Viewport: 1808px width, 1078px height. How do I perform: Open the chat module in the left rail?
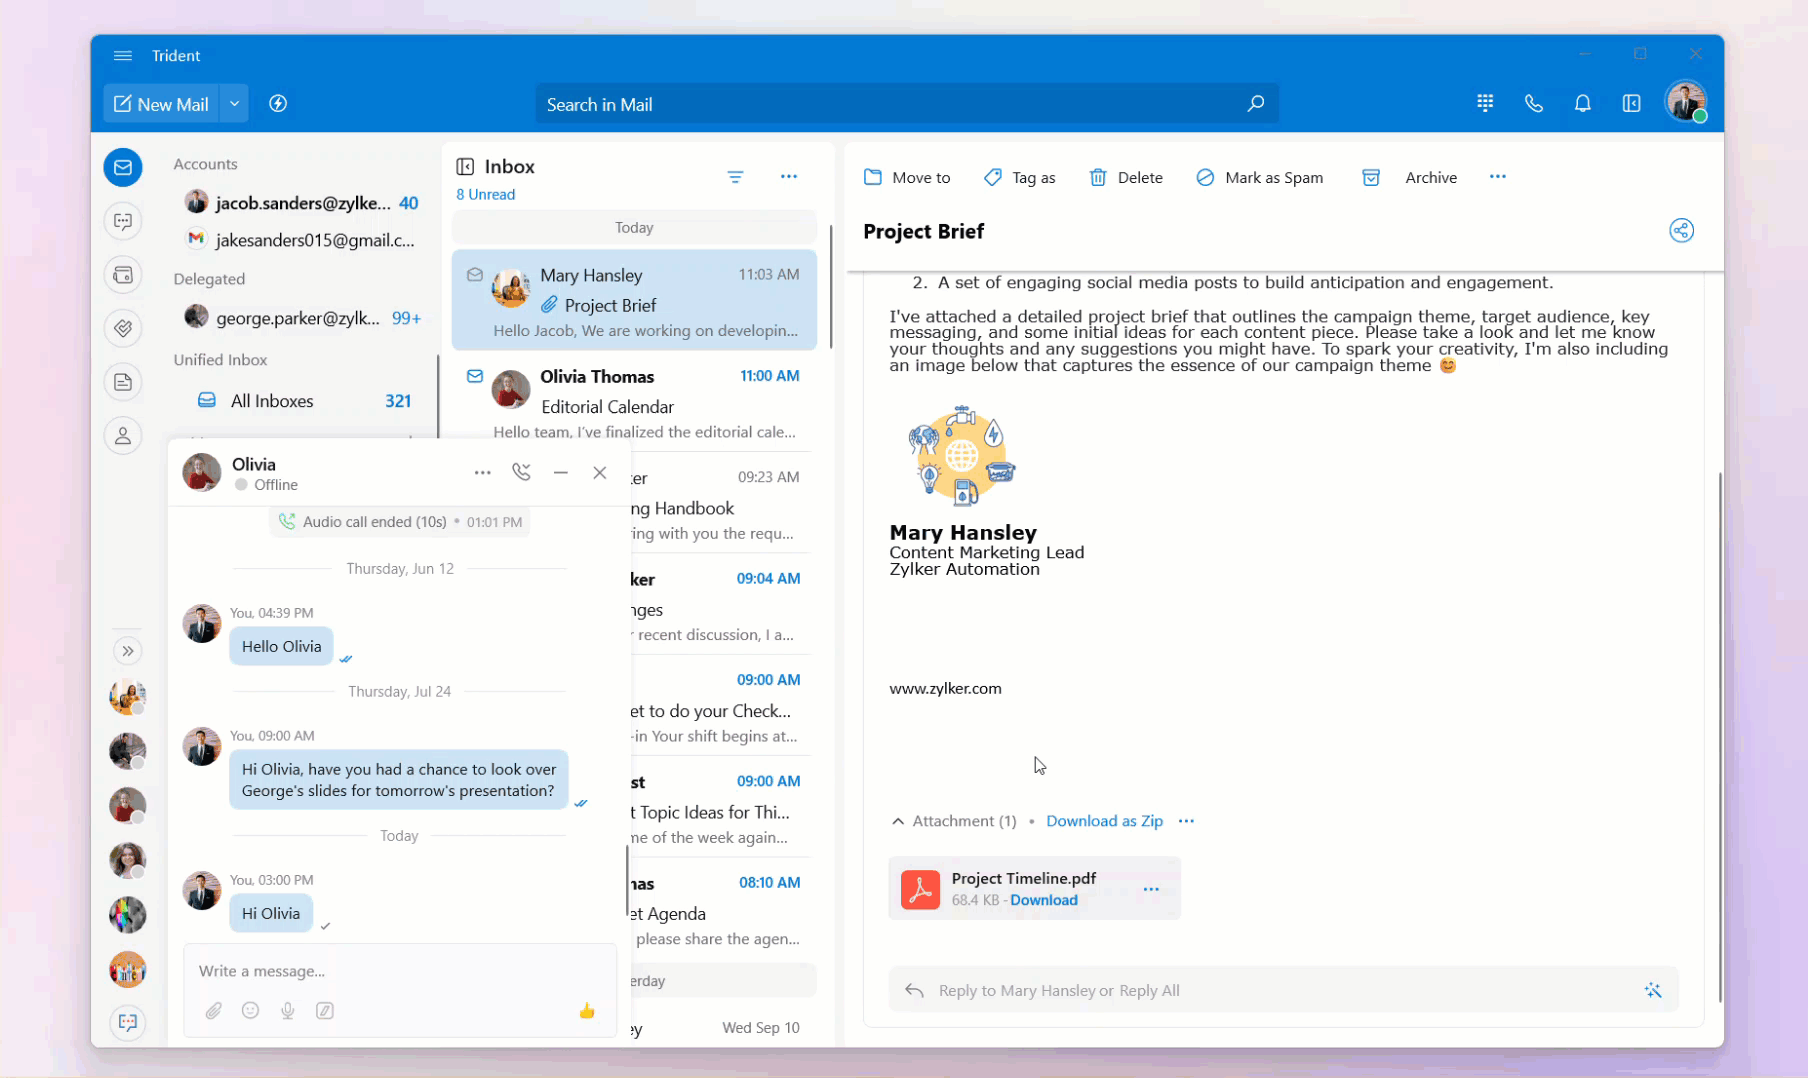coord(123,221)
